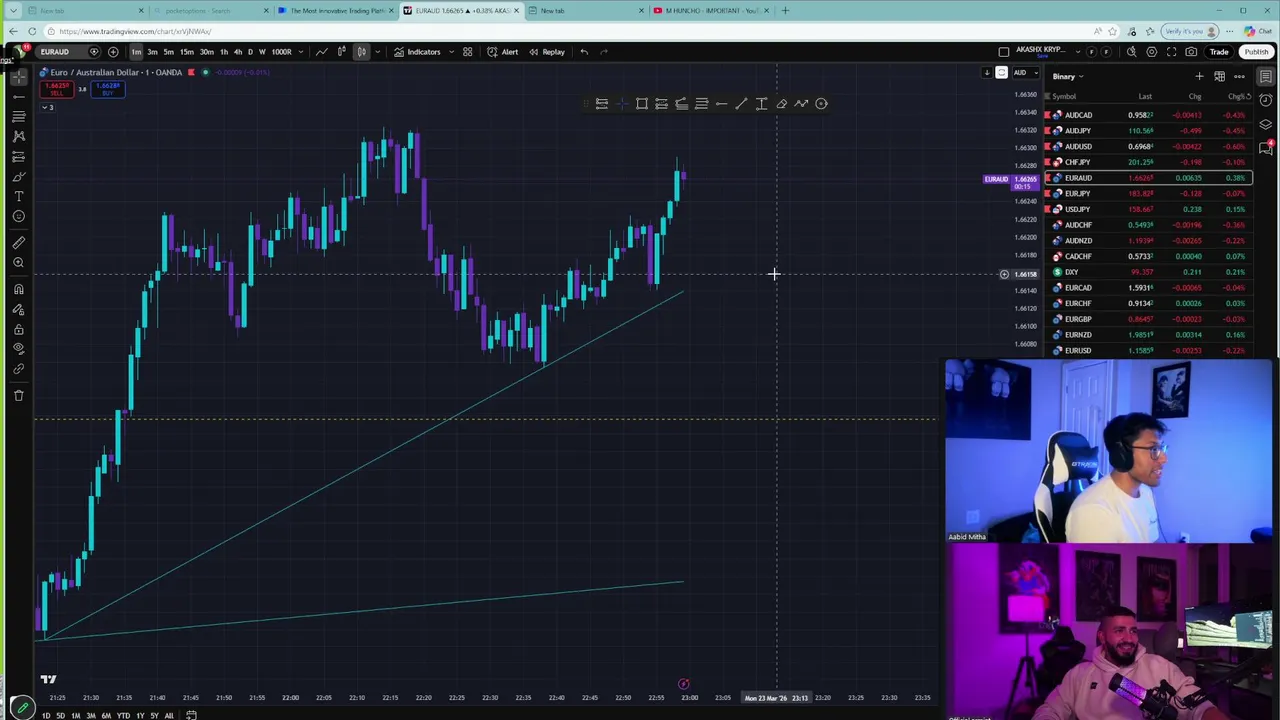The height and width of the screenshot is (720, 1280).
Task: Open the object tree layers icon in right sidebar
Action: click(x=1265, y=124)
